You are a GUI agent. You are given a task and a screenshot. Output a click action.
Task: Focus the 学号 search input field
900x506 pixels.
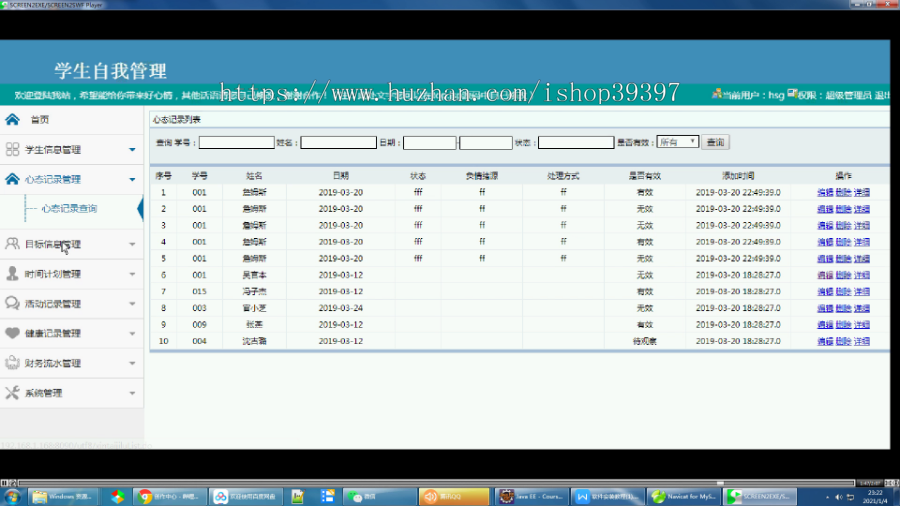coord(236,142)
